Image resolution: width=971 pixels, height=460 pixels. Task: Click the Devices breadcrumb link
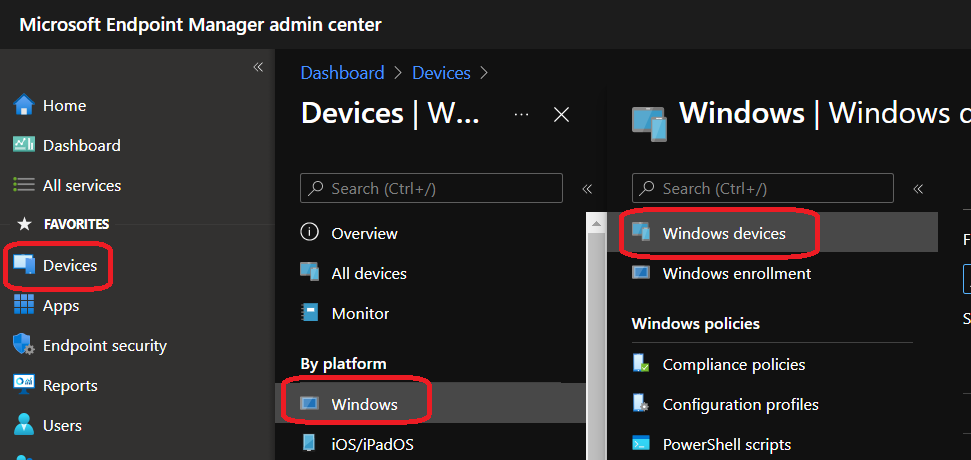tap(441, 73)
